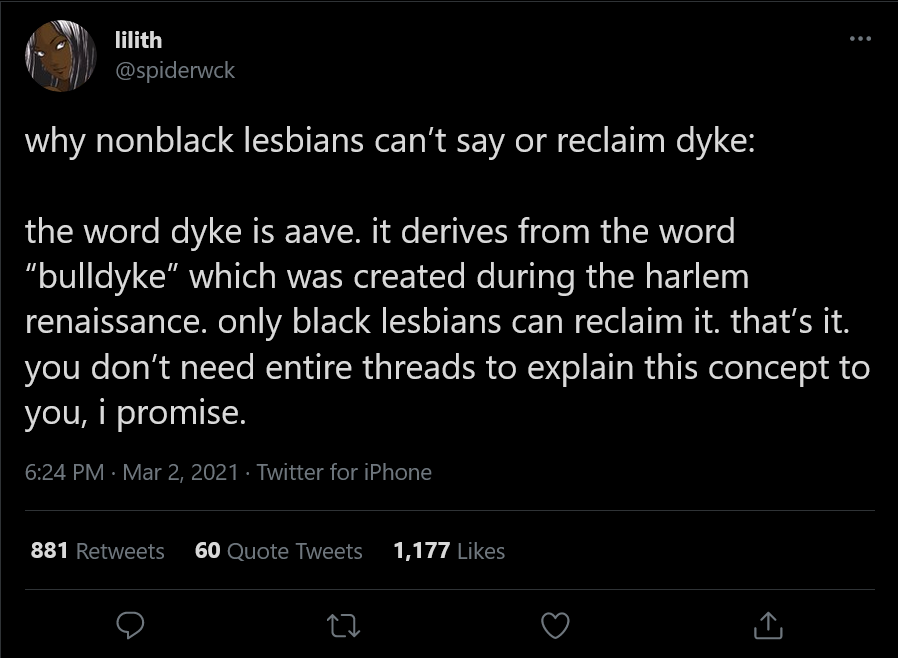Click the display name lilith
898x658 pixels.
139,40
